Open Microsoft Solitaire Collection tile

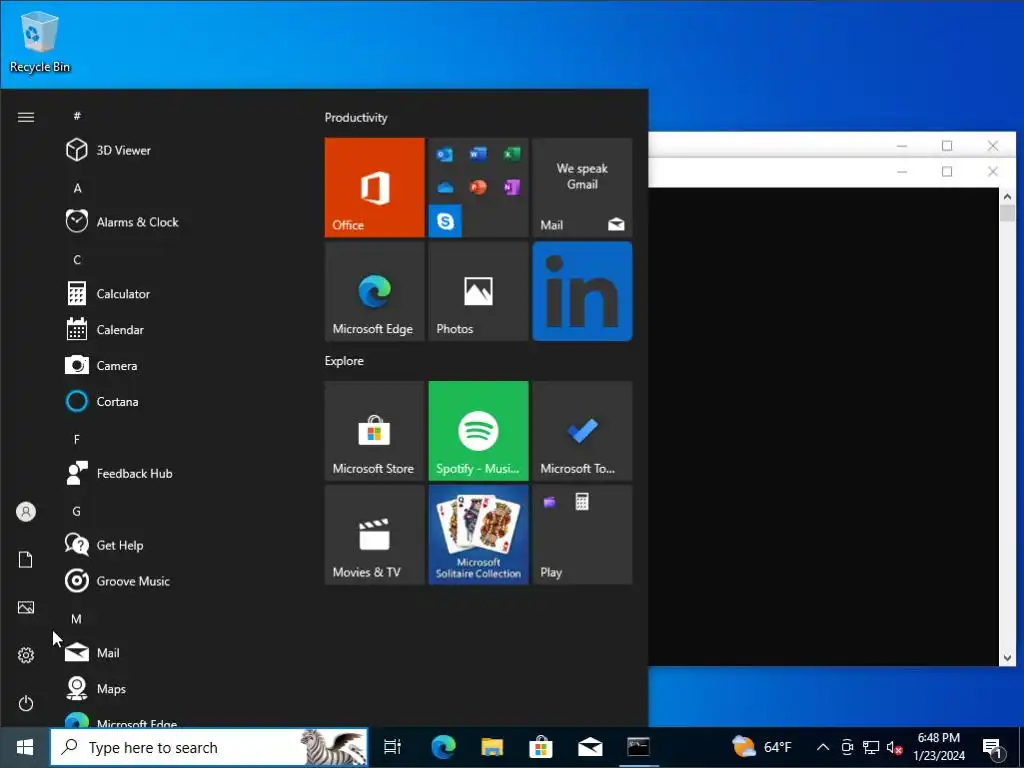pyautogui.click(x=478, y=535)
